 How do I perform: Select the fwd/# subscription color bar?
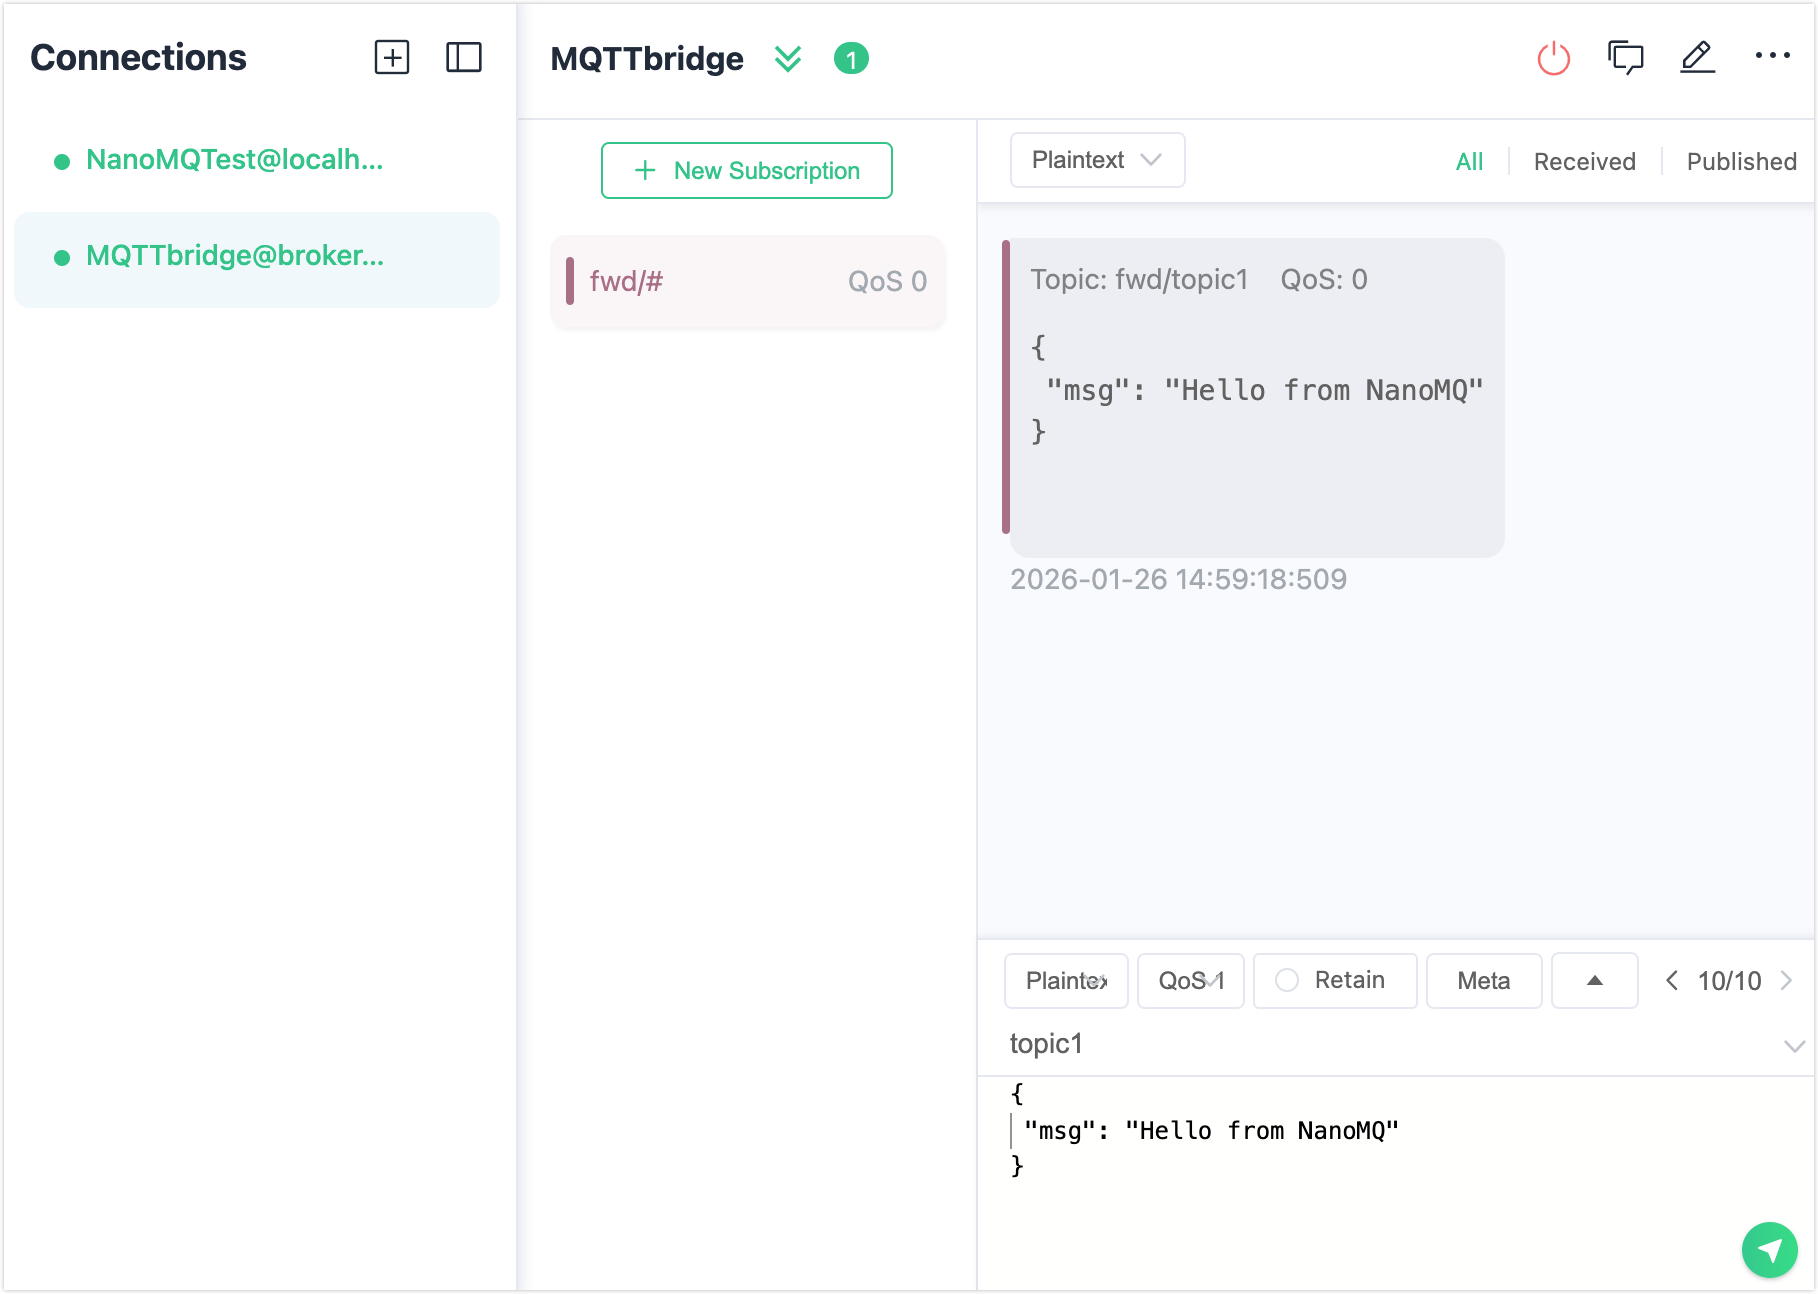[x=570, y=281]
